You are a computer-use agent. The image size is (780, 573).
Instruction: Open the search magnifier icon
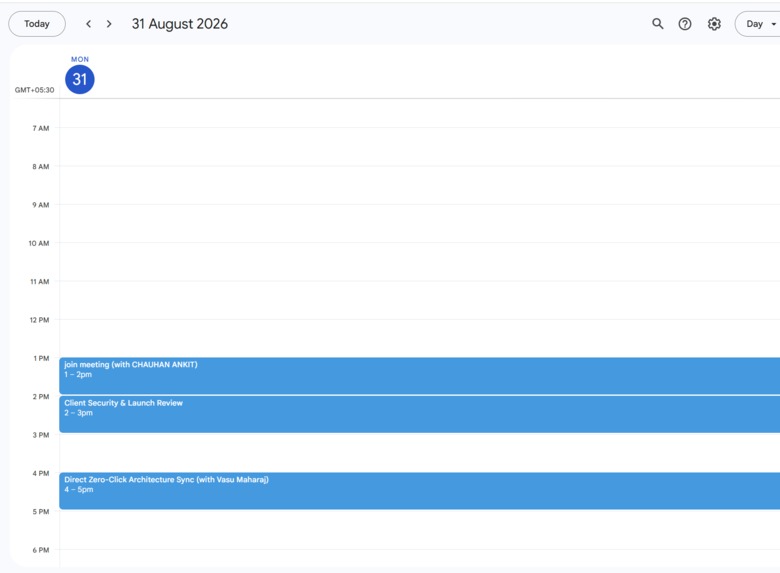tap(658, 24)
